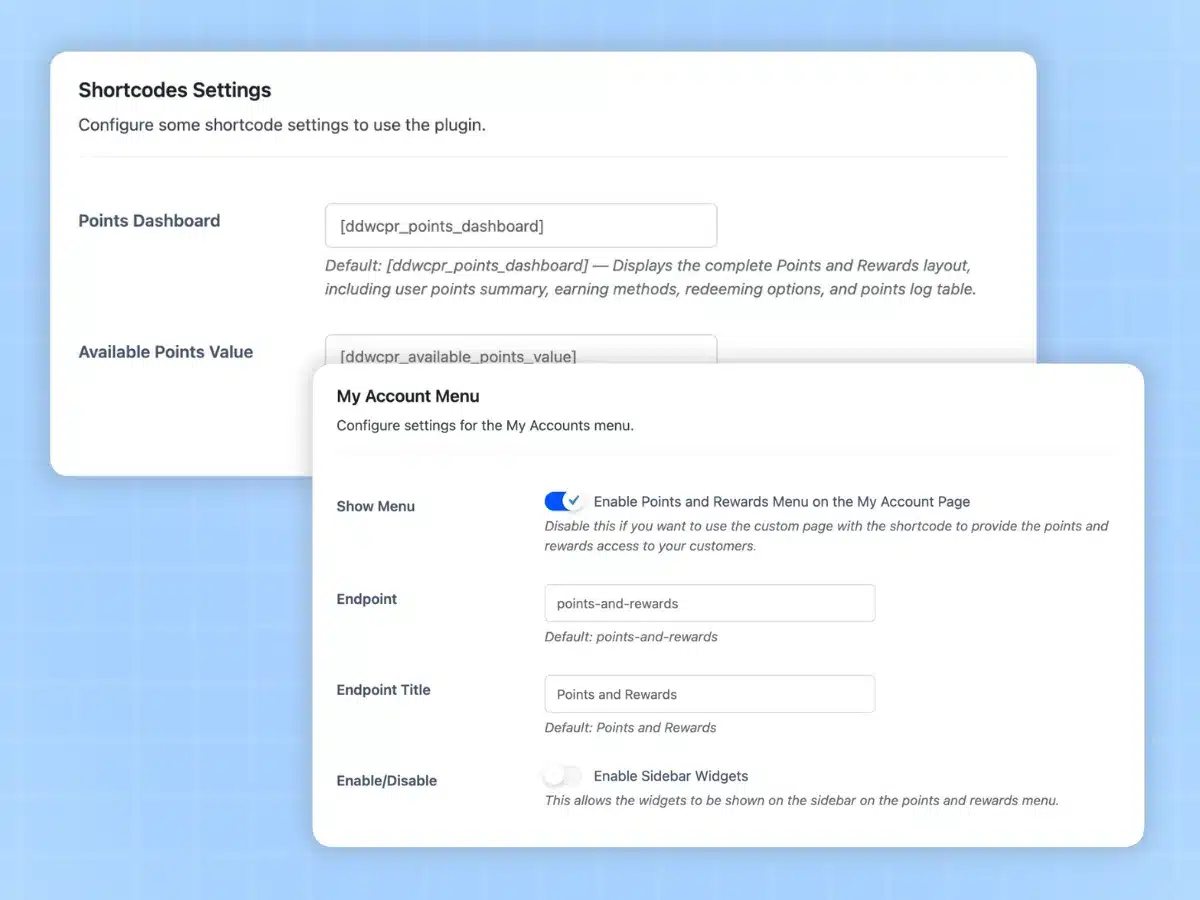Click 'Default: Points and Rewards' hint text
The width and height of the screenshot is (1200, 900).
click(630, 728)
